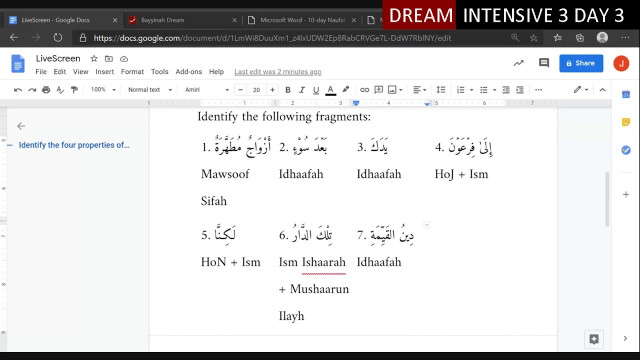This screenshot has width=640, height=360.
Task: Open the comment history icon
Action: click(544, 63)
